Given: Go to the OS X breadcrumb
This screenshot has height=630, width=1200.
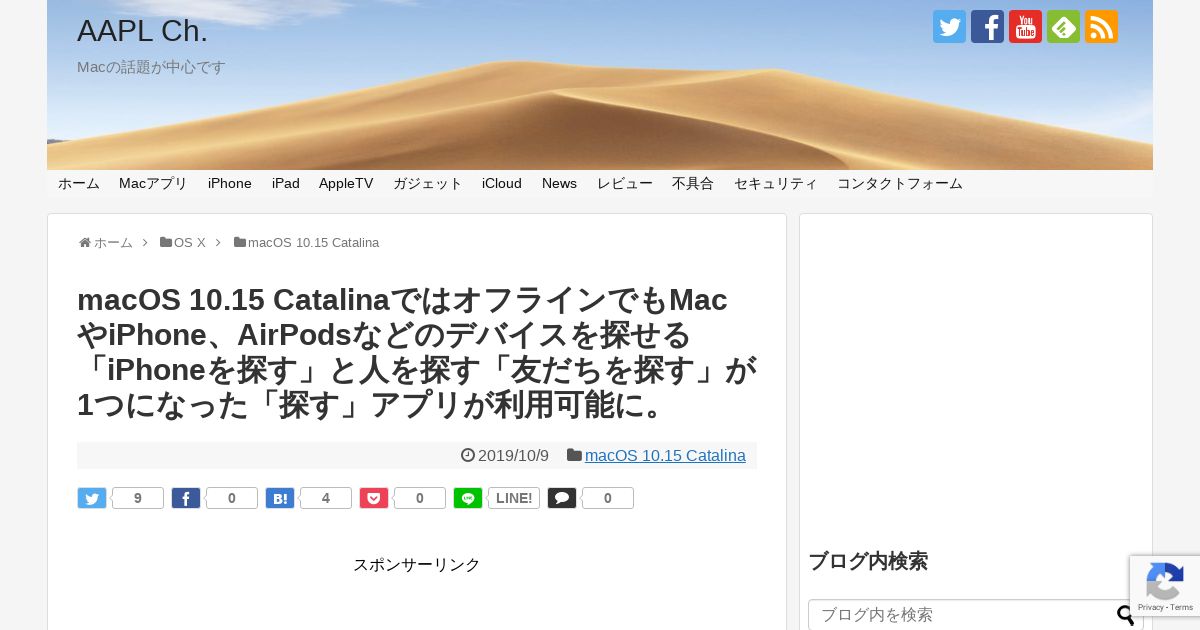Looking at the screenshot, I should click(x=189, y=242).
